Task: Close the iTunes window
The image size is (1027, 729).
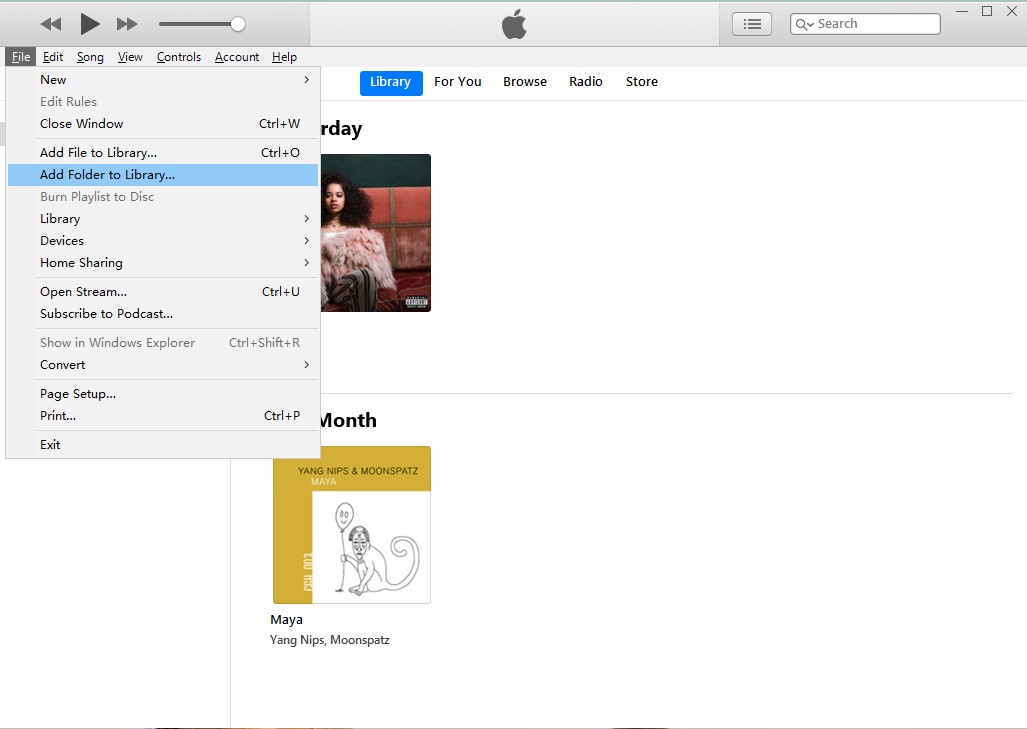Action: [x=1012, y=11]
